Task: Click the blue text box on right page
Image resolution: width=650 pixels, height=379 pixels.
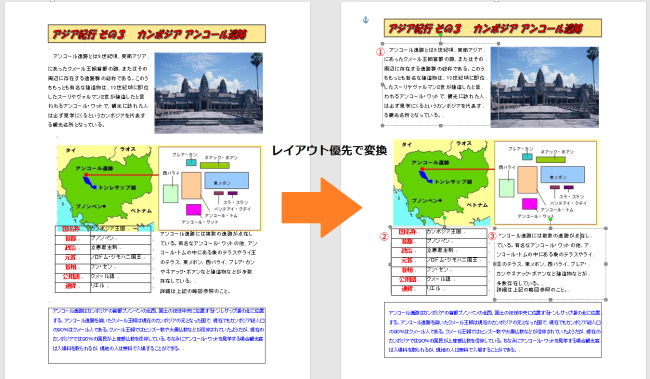Action: (492, 330)
